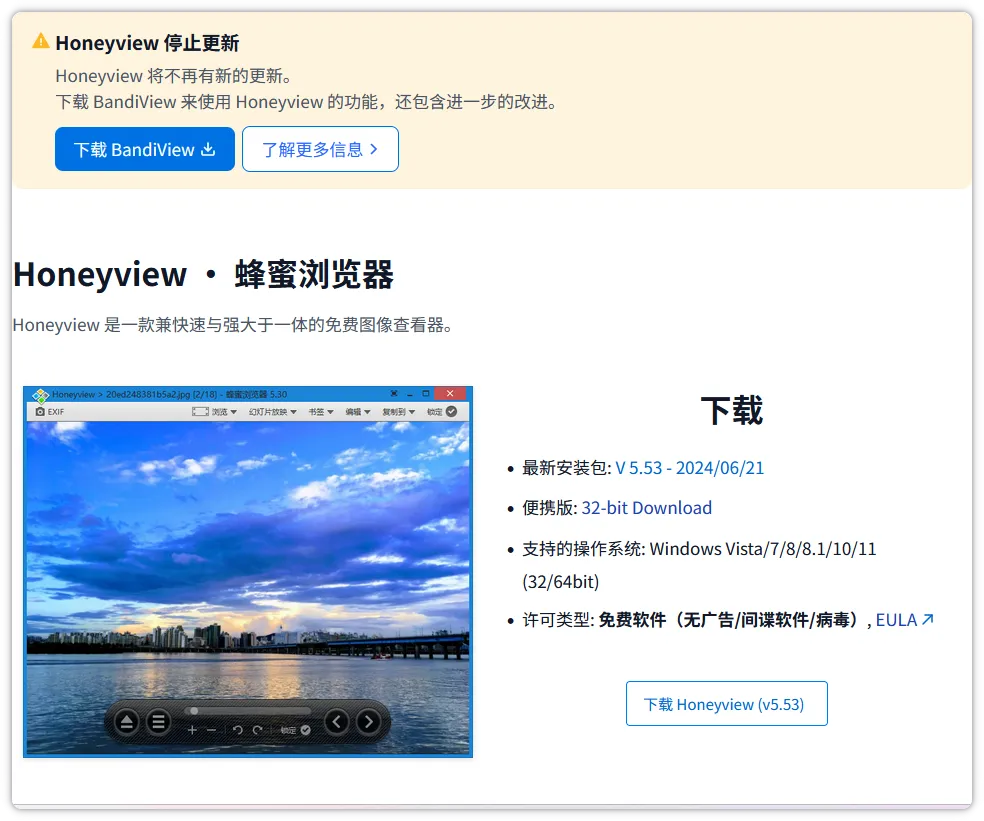Expand the 浏览 dropdown
984x821 pixels.
coord(224,412)
